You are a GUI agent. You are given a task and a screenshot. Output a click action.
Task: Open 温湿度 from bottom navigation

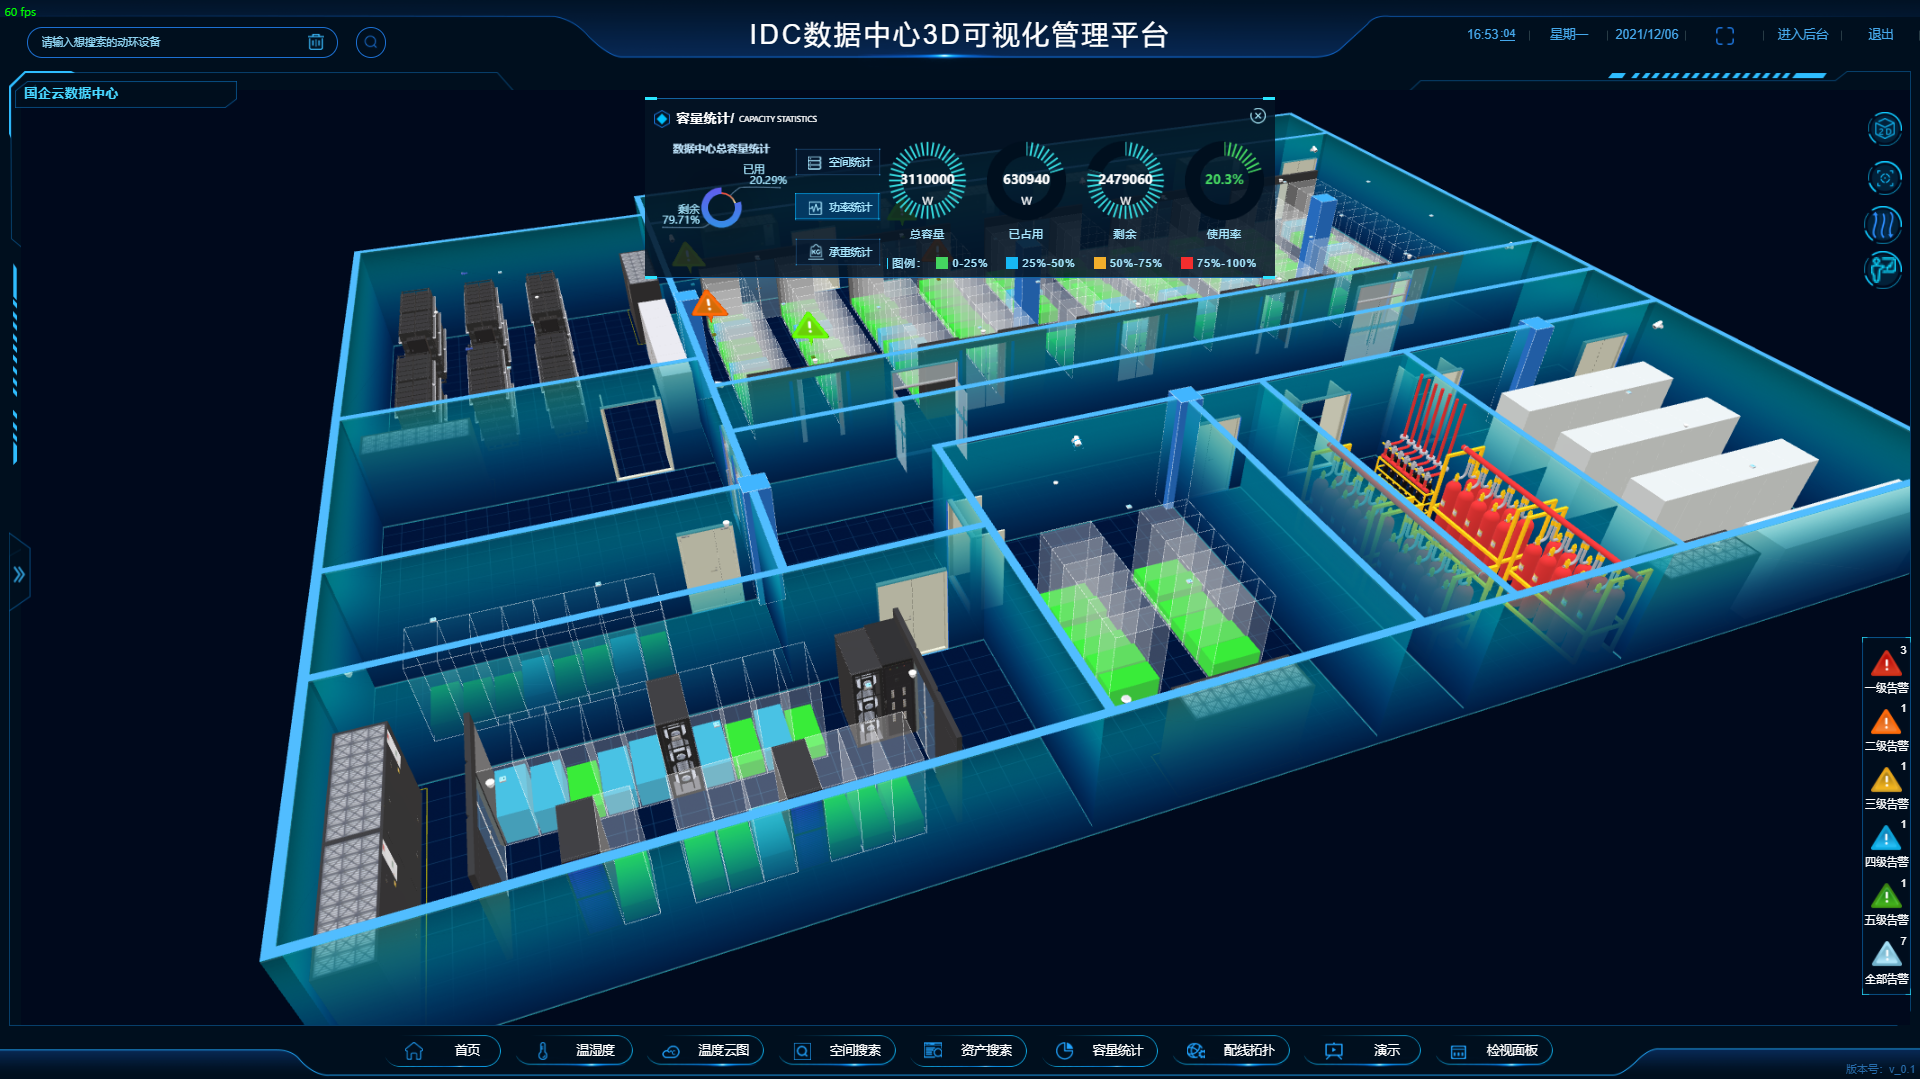tap(578, 1050)
